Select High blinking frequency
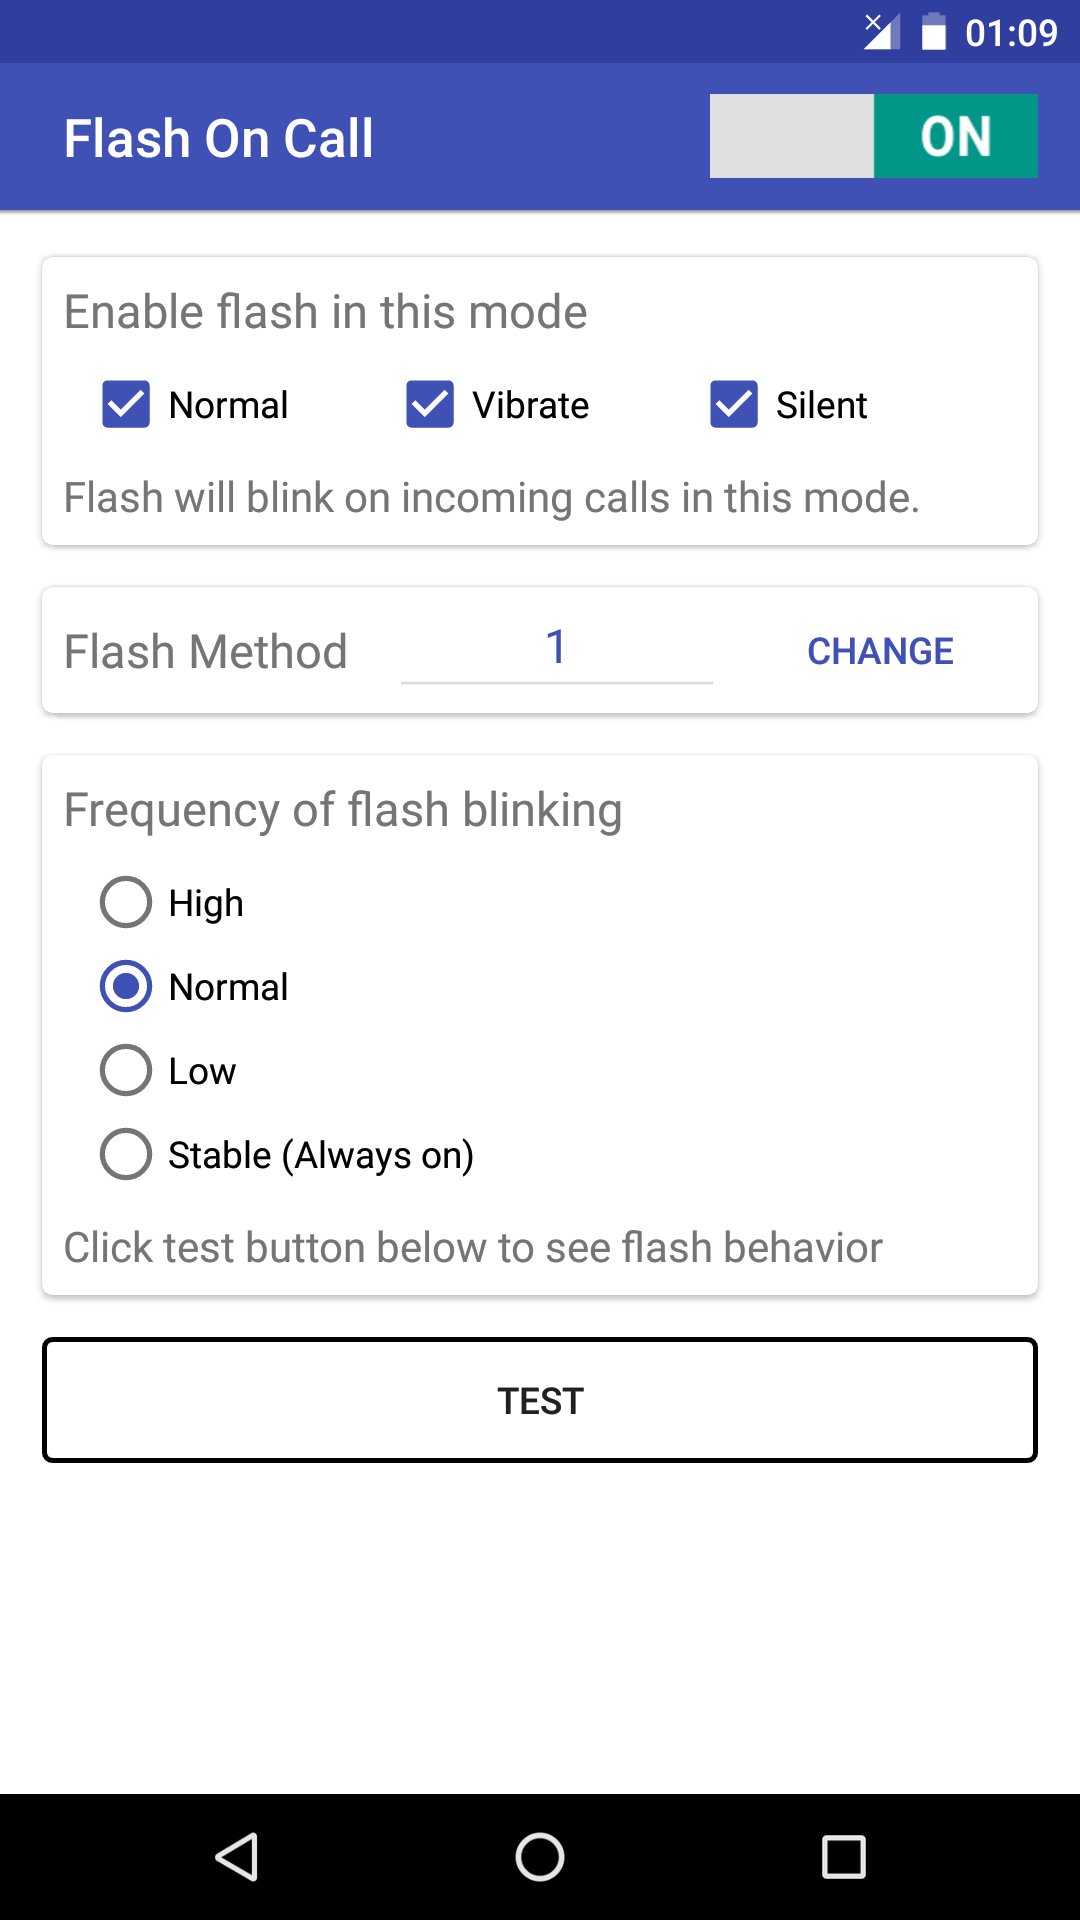 pos(126,903)
